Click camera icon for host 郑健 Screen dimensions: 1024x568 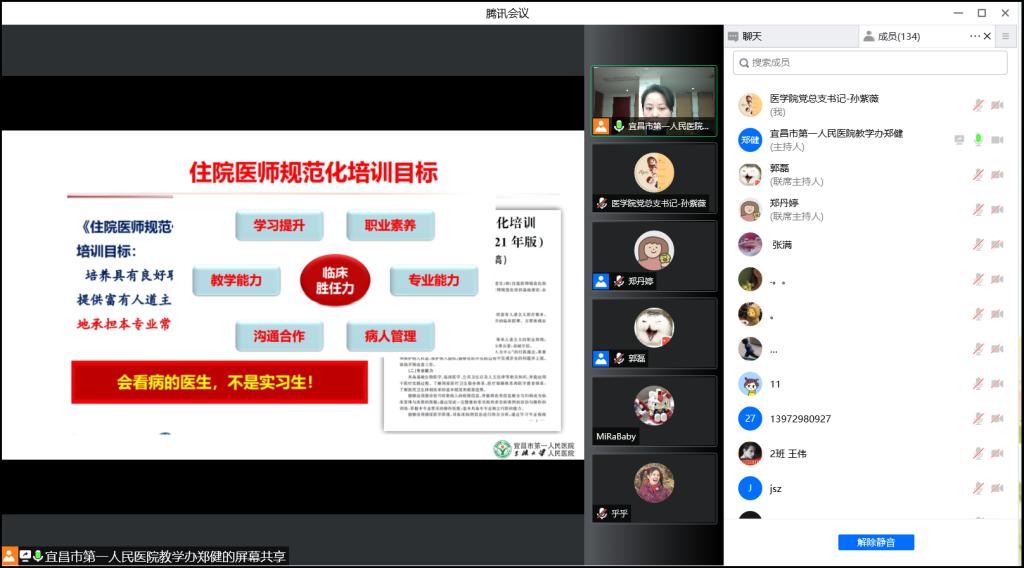tap(997, 140)
